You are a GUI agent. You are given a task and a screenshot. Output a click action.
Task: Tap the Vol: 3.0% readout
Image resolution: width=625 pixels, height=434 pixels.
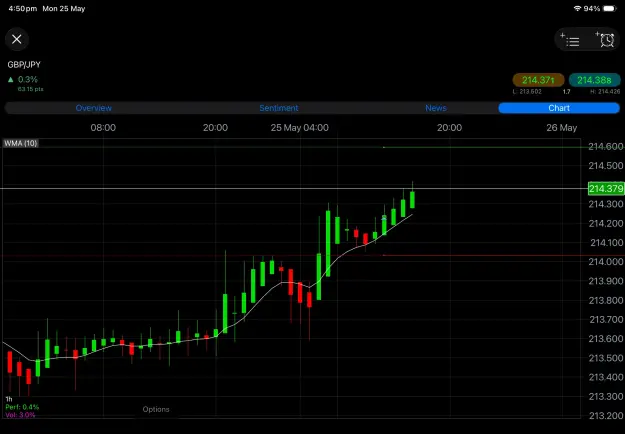tap(20, 415)
